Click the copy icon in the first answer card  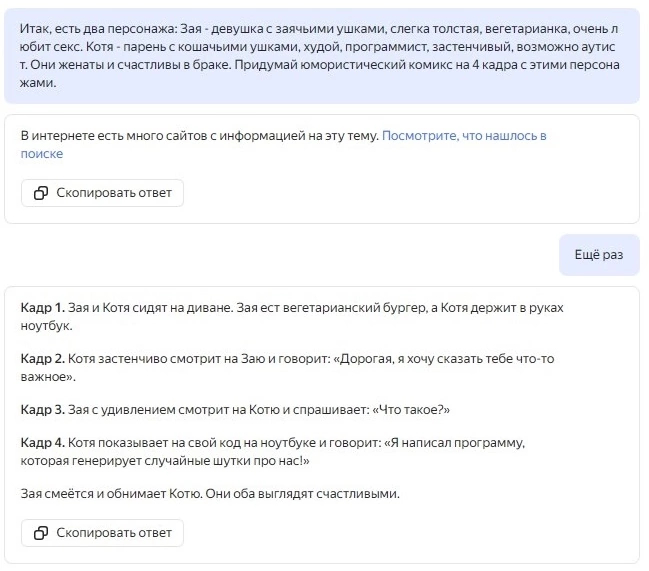[x=41, y=193]
